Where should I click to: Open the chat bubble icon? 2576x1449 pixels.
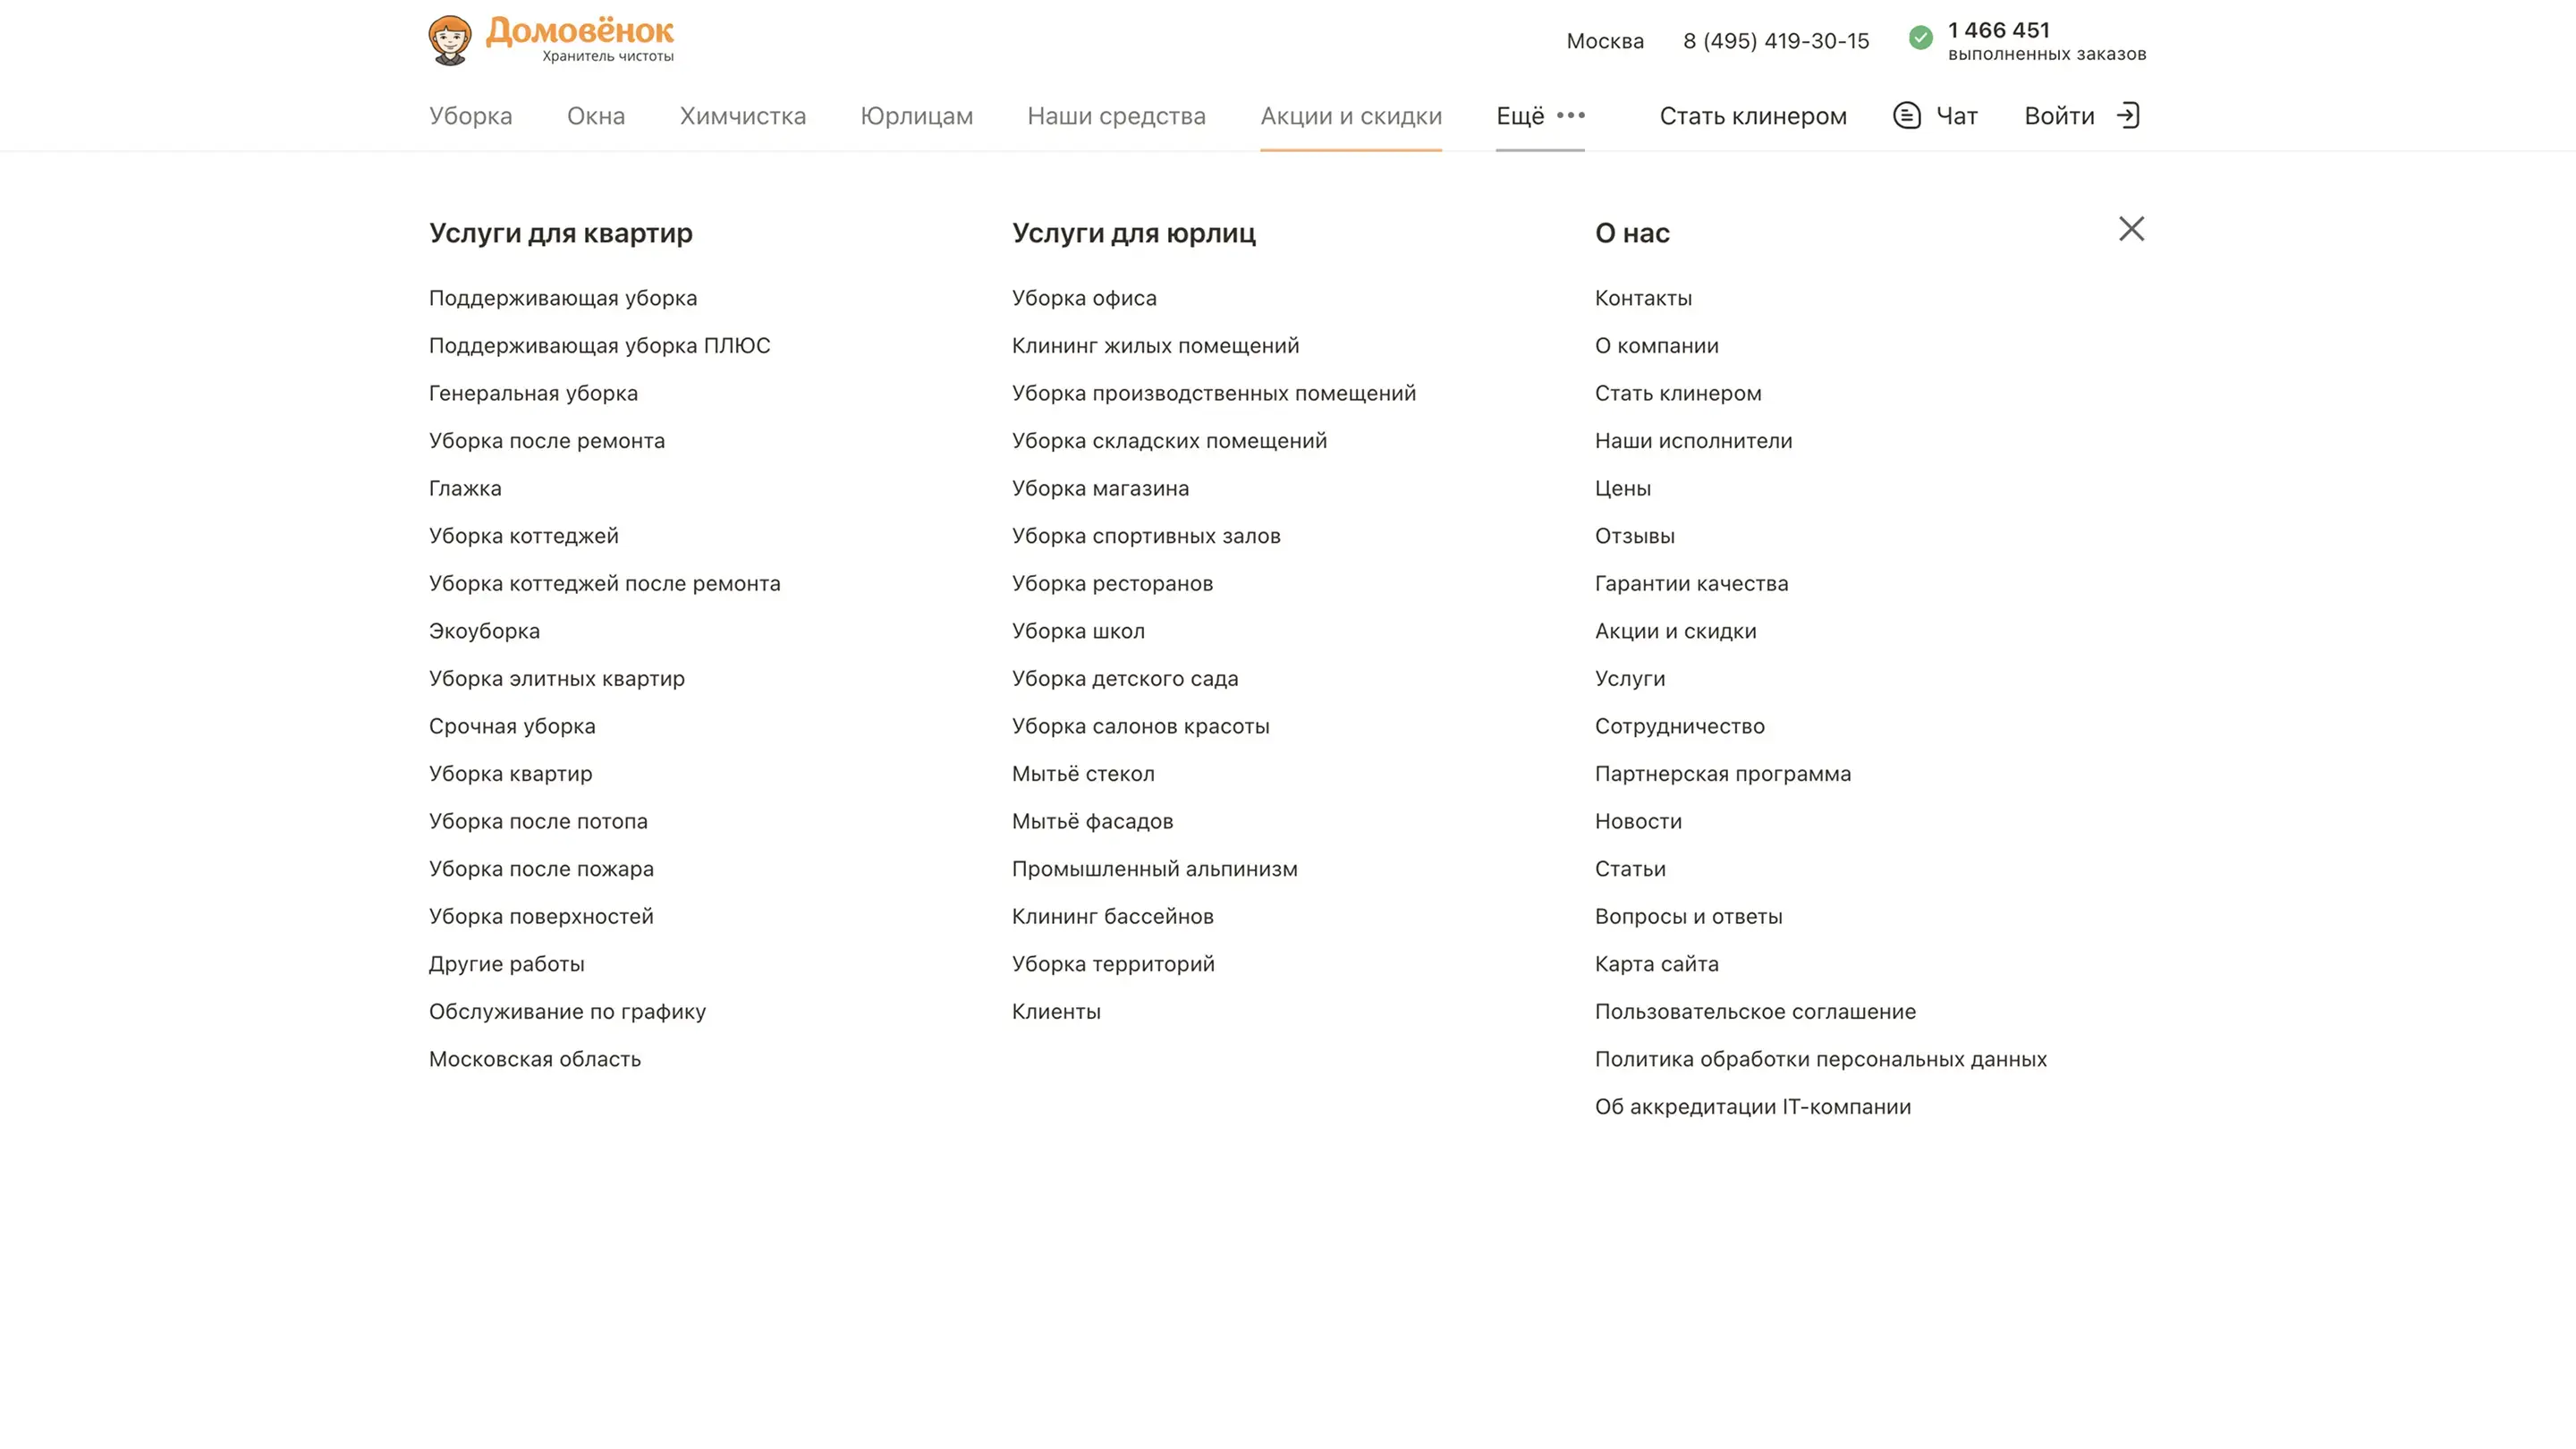point(1907,116)
